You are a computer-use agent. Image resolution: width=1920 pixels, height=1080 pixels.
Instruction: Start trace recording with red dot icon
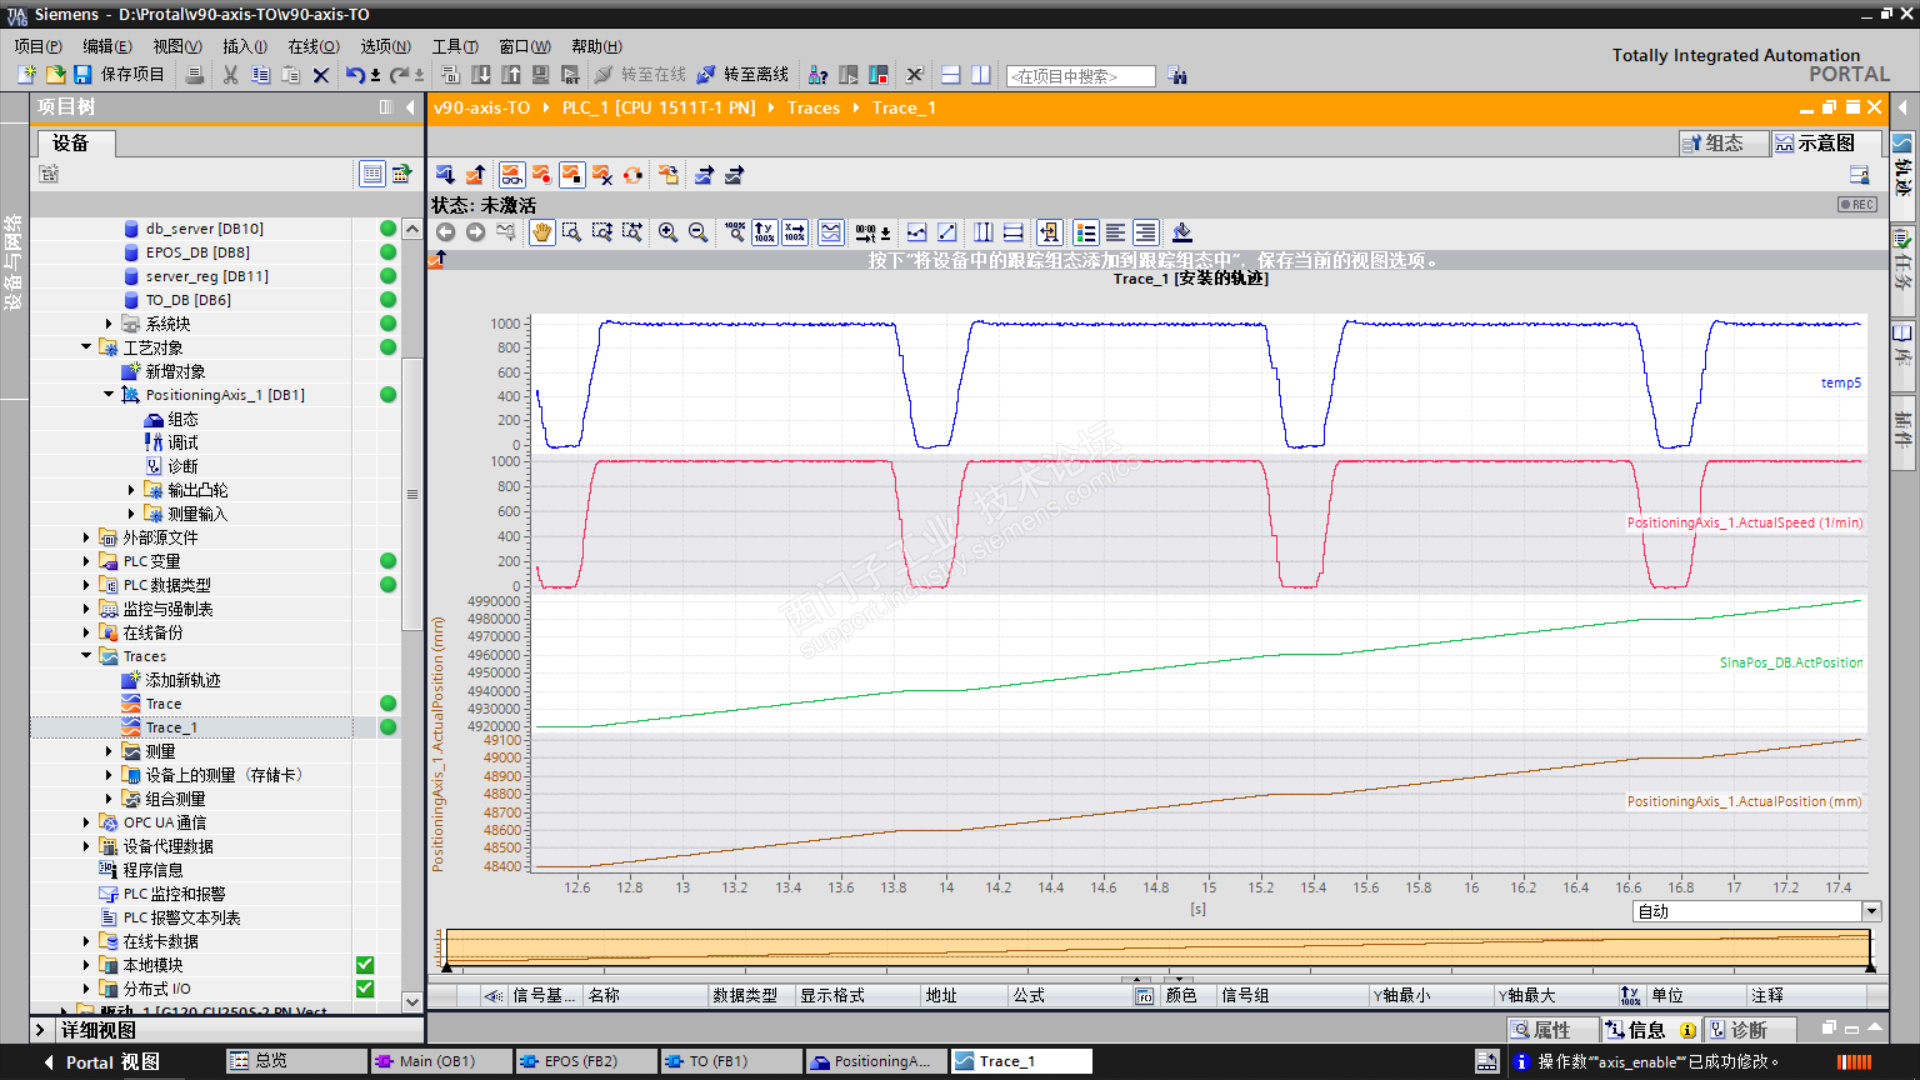pyautogui.click(x=541, y=175)
